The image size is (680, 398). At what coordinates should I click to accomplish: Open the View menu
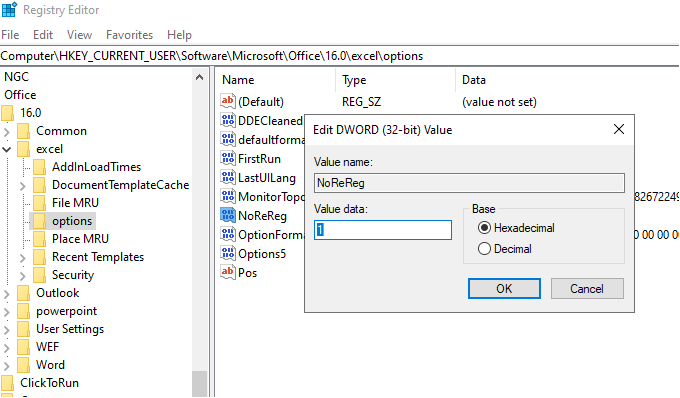[79, 35]
